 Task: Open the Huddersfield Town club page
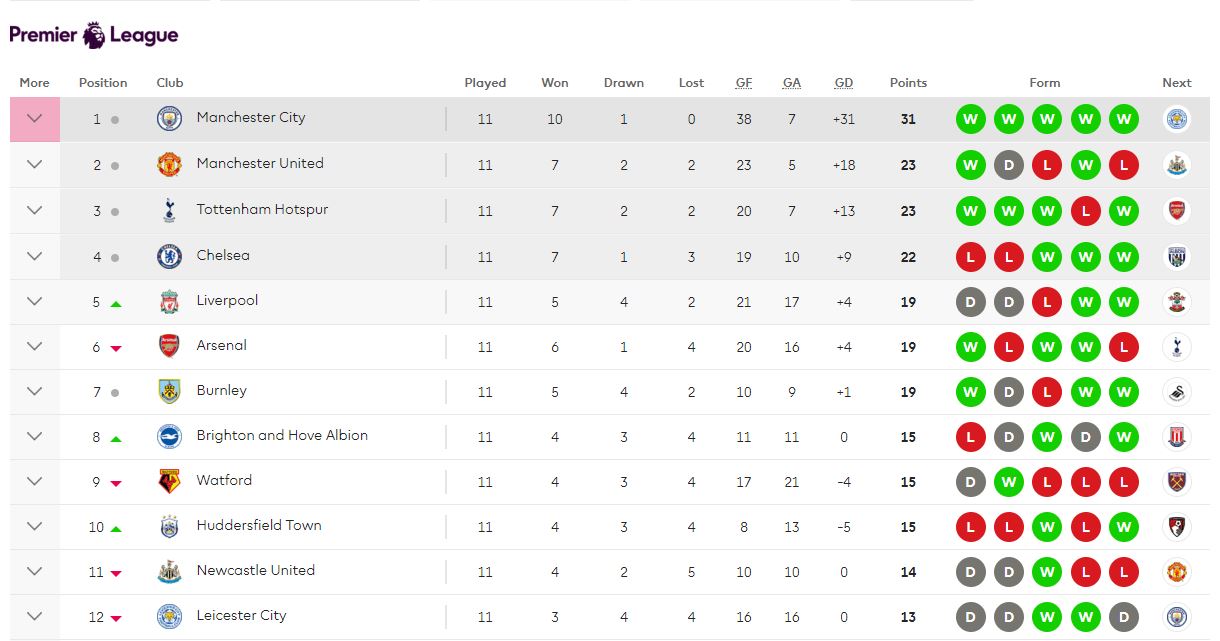click(x=259, y=525)
